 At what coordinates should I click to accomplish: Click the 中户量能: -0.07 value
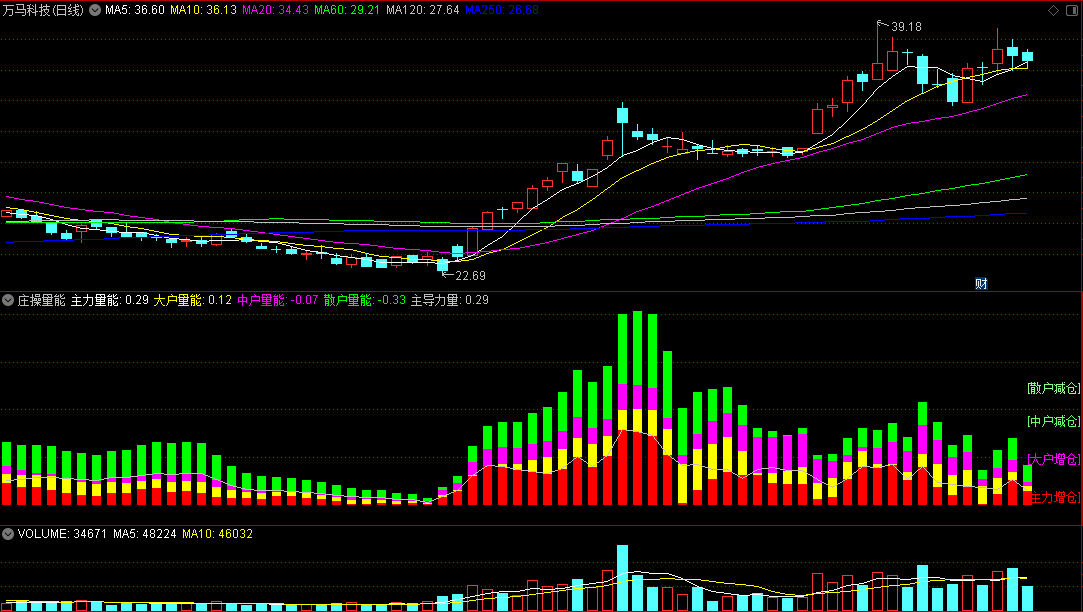pyautogui.click(x=278, y=300)
